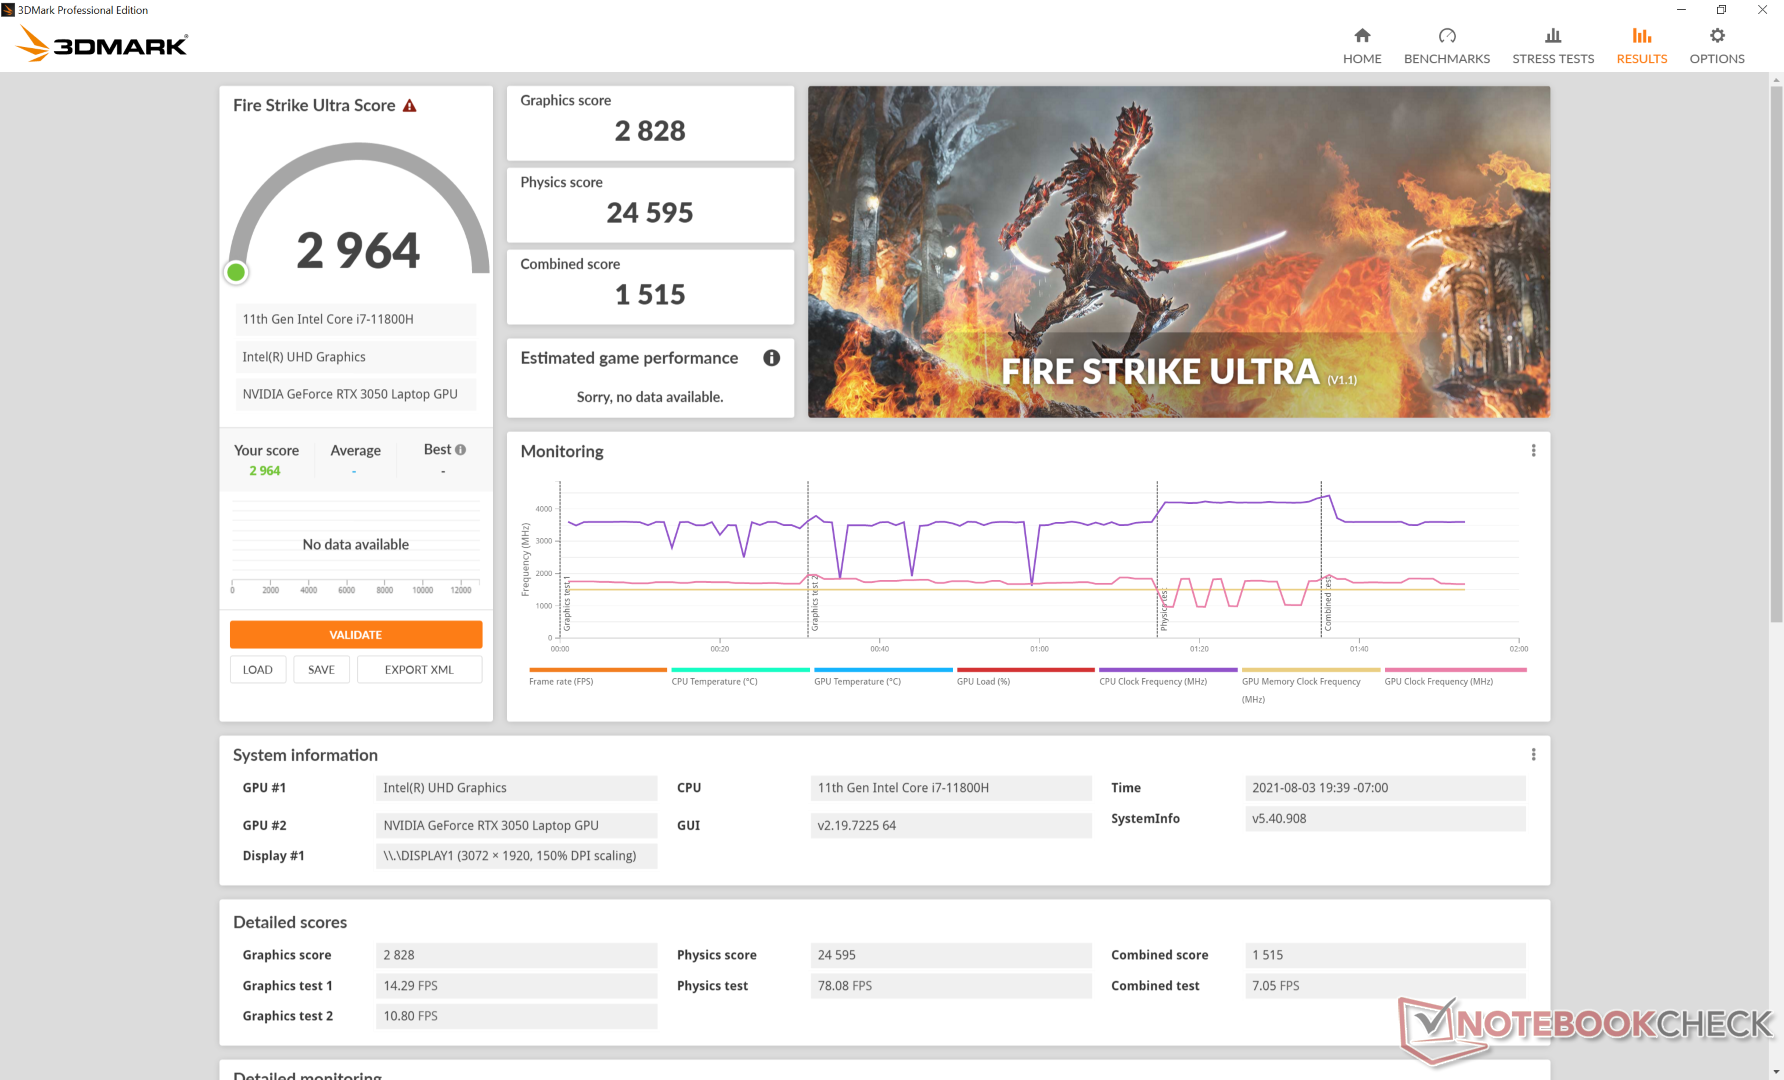Click the Graphics test 1 value 14.29 FPS
Screen dimensions: 1784x1080
pyautogui.click(x=516, y=986)
